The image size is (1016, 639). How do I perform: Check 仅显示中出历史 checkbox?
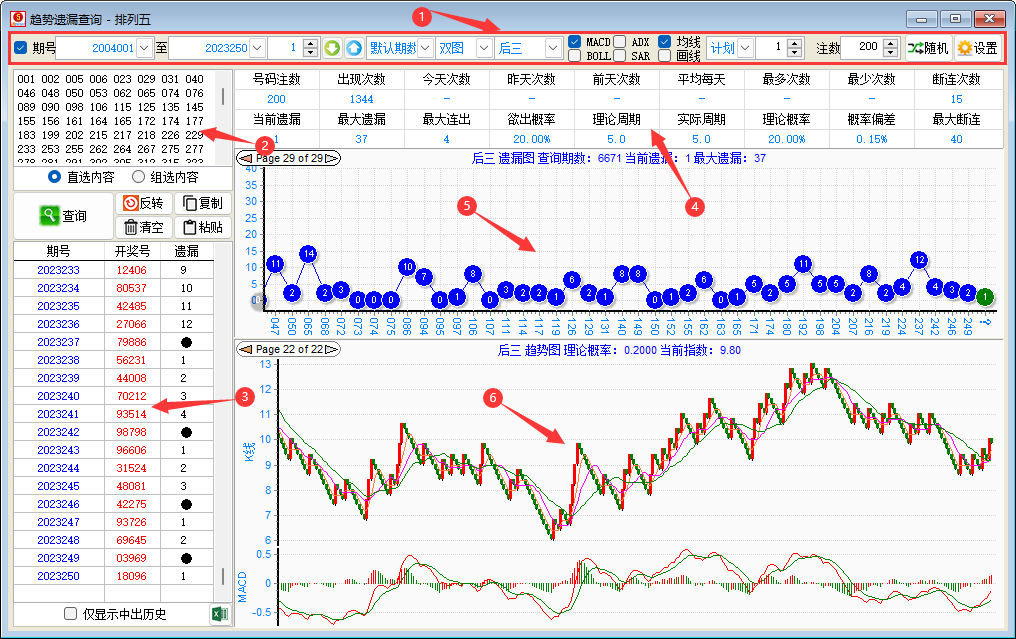tap(70, 614)
